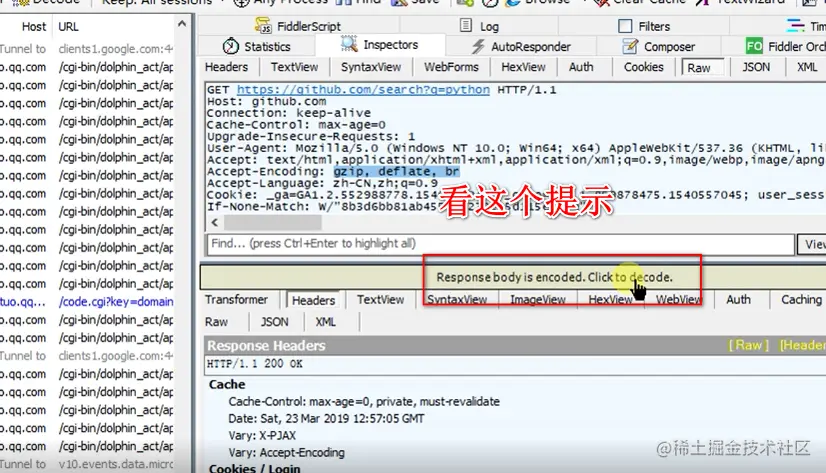This screenshot has width=826, height=473.
Task: Select the 'Date: Sat, 23 Mar 2019' header
Action: (326, 419)
